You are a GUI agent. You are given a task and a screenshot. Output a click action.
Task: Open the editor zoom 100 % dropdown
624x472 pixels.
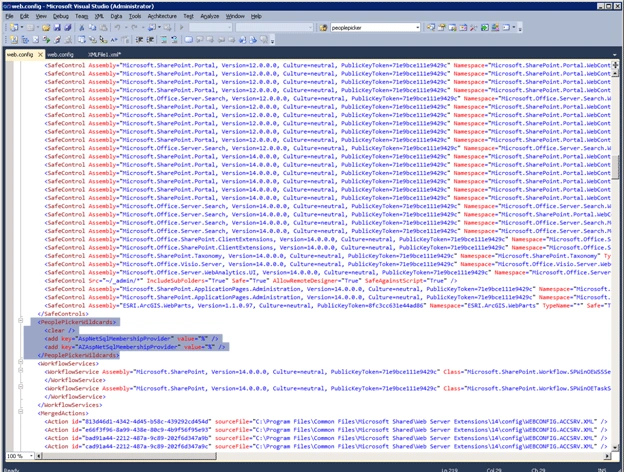point(31,456)
